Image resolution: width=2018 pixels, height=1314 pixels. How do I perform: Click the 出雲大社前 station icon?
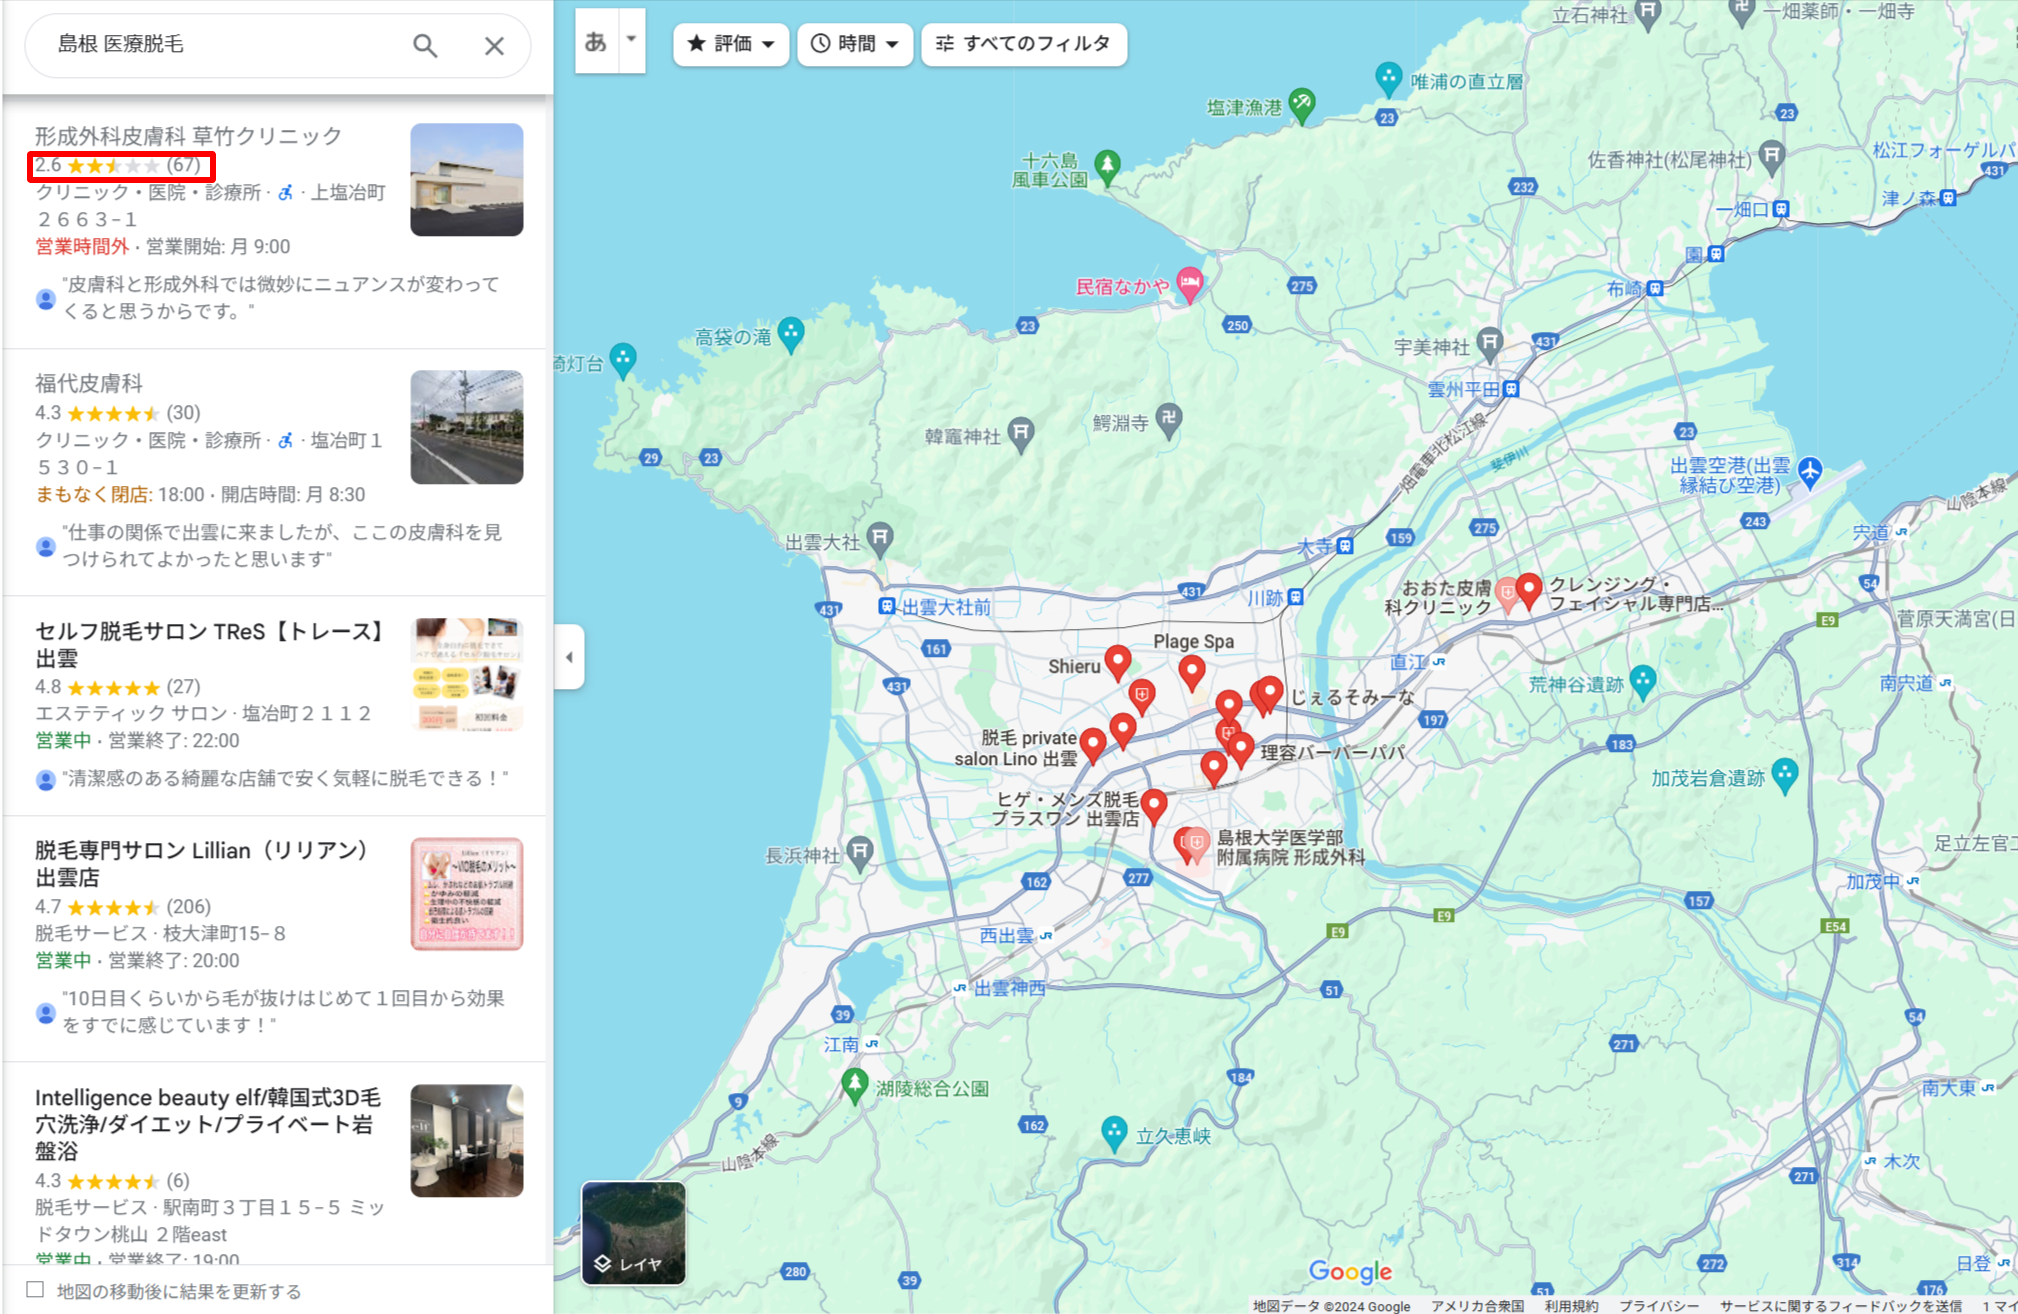pyautogui.click(x=886, y=606)
